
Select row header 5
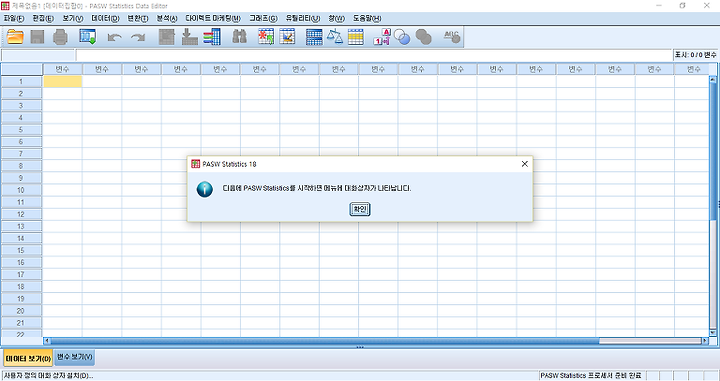[x=21, y=130]
